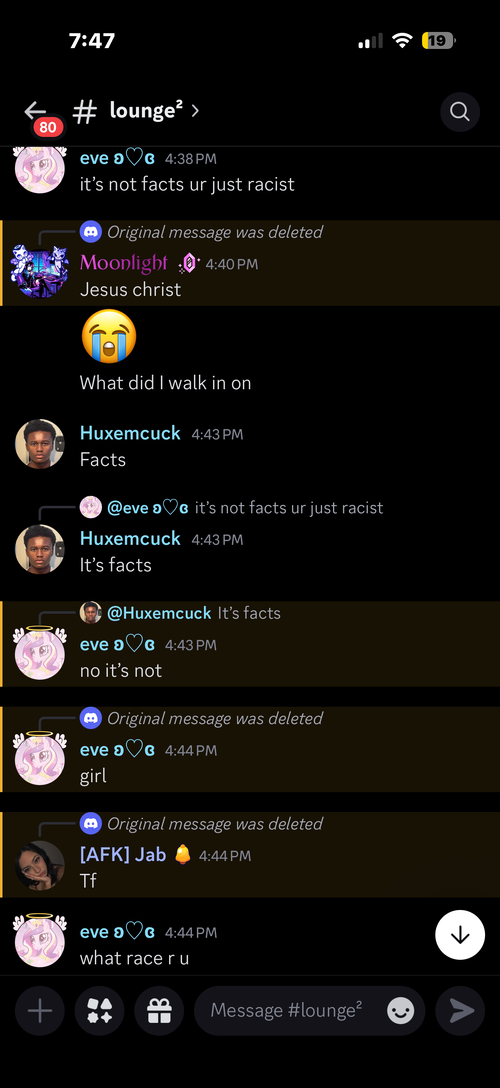Open the gift Nitro icon
This screenshot has width=500, height=1088.
[x=160, y=1011]
